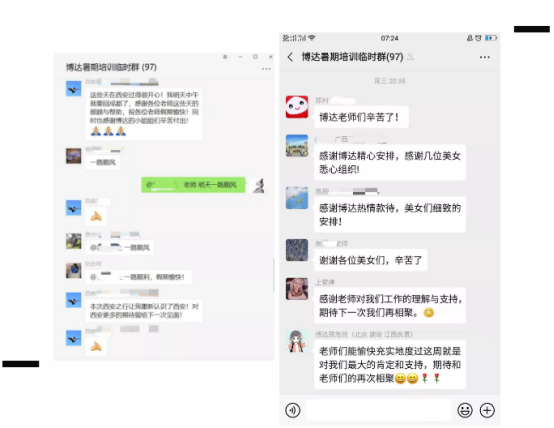
Task: Click the pin window icon in desktop chat
Action: coord(225,57)
